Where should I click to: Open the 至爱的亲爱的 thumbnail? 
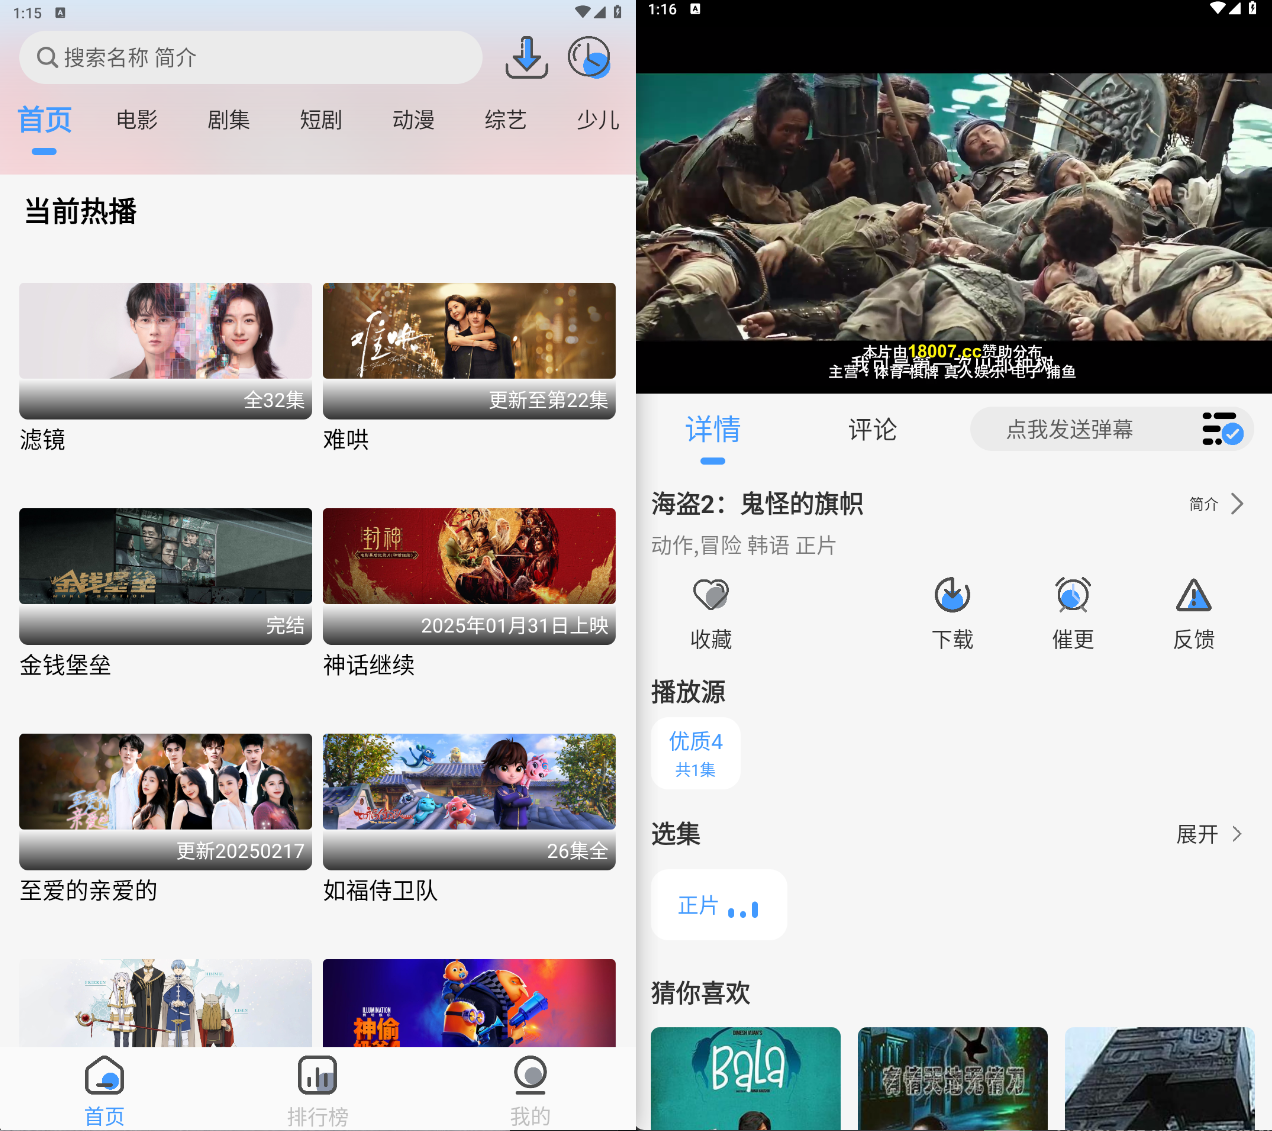click(165, 801)
